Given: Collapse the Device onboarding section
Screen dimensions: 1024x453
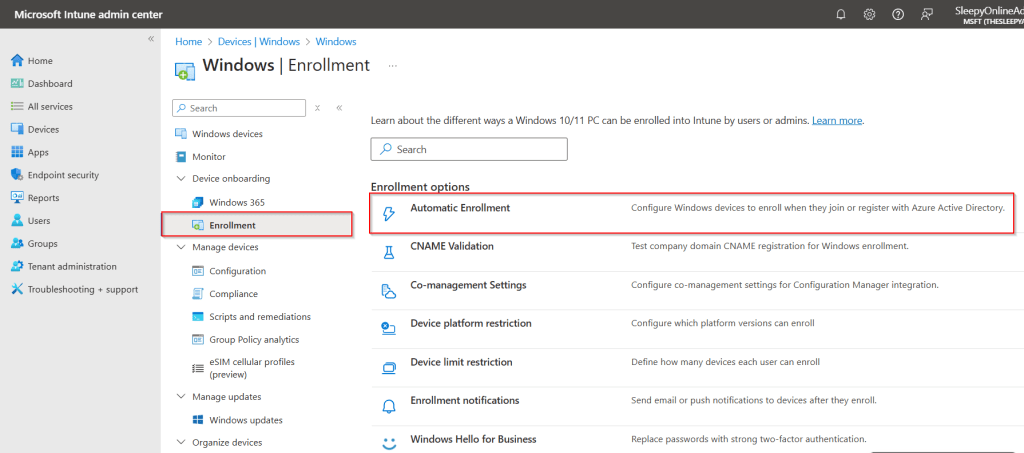Looking at the screenshot, I should coord(180,179).
